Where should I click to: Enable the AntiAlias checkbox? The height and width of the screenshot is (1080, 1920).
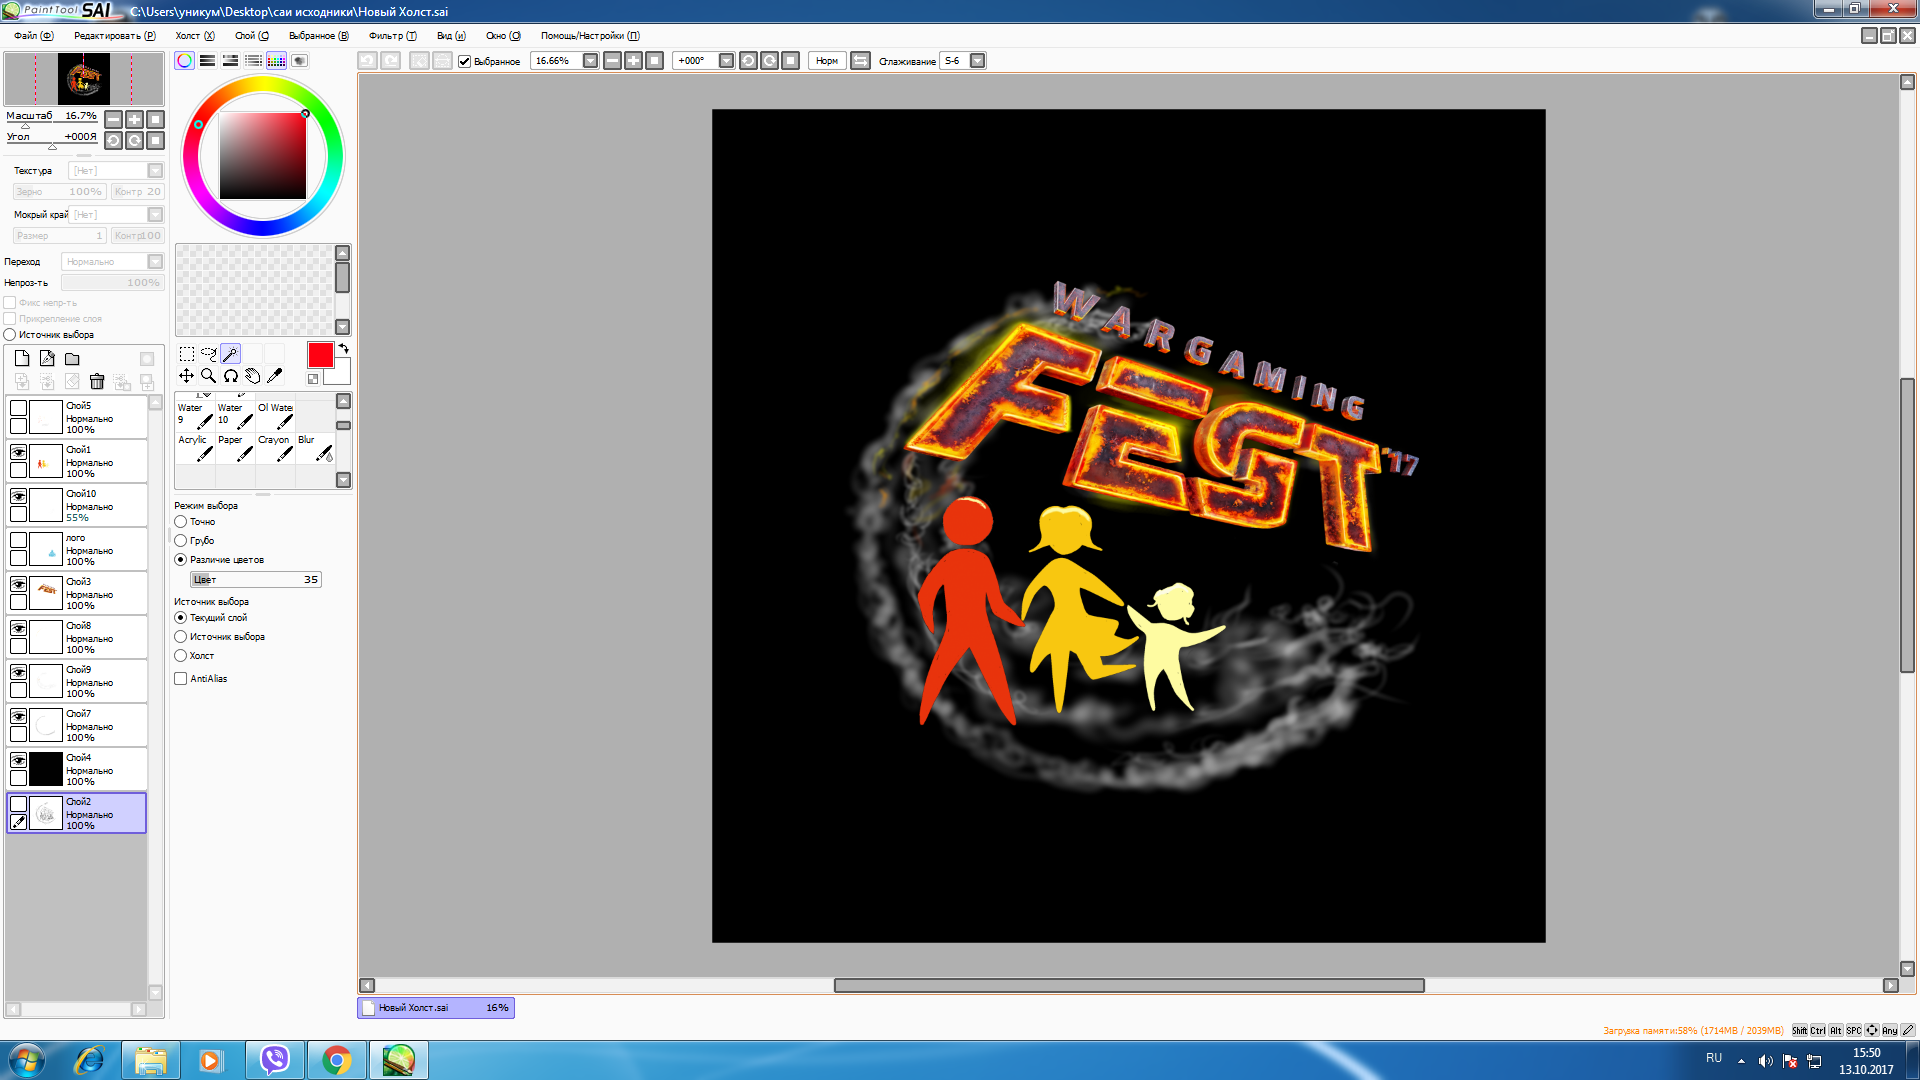click(x=181, y=679)
